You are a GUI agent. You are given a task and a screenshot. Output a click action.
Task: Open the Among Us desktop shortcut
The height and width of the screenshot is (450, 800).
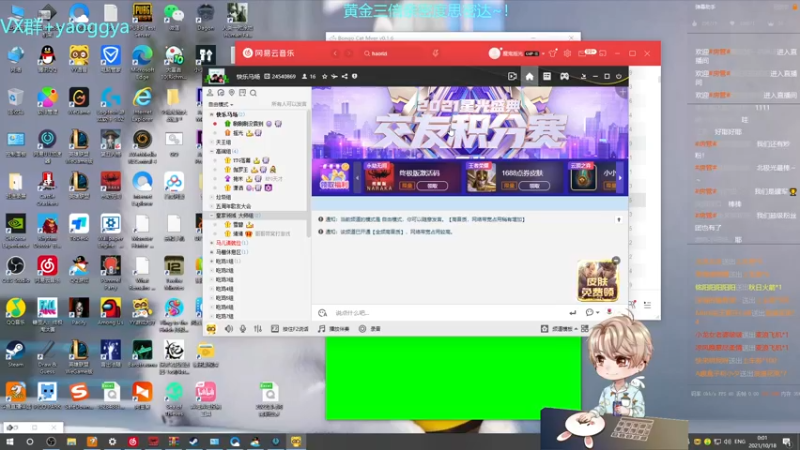110,311
